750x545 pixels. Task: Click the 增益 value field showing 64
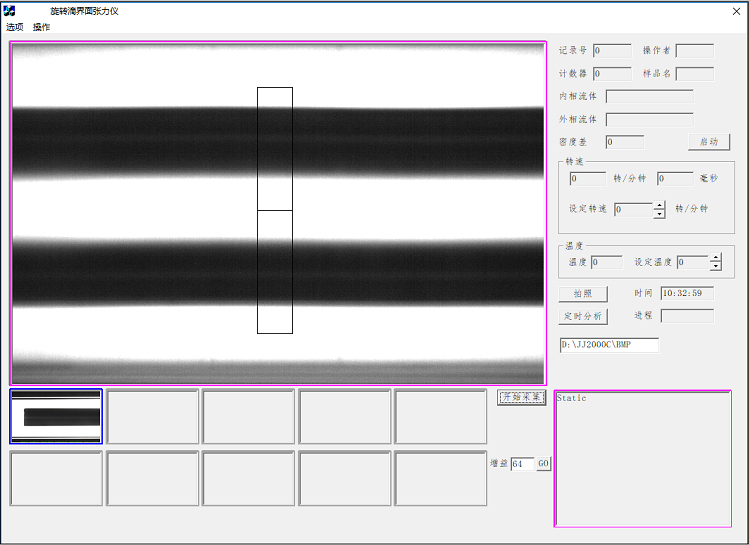pyautogui.click(x=522, y=464)
